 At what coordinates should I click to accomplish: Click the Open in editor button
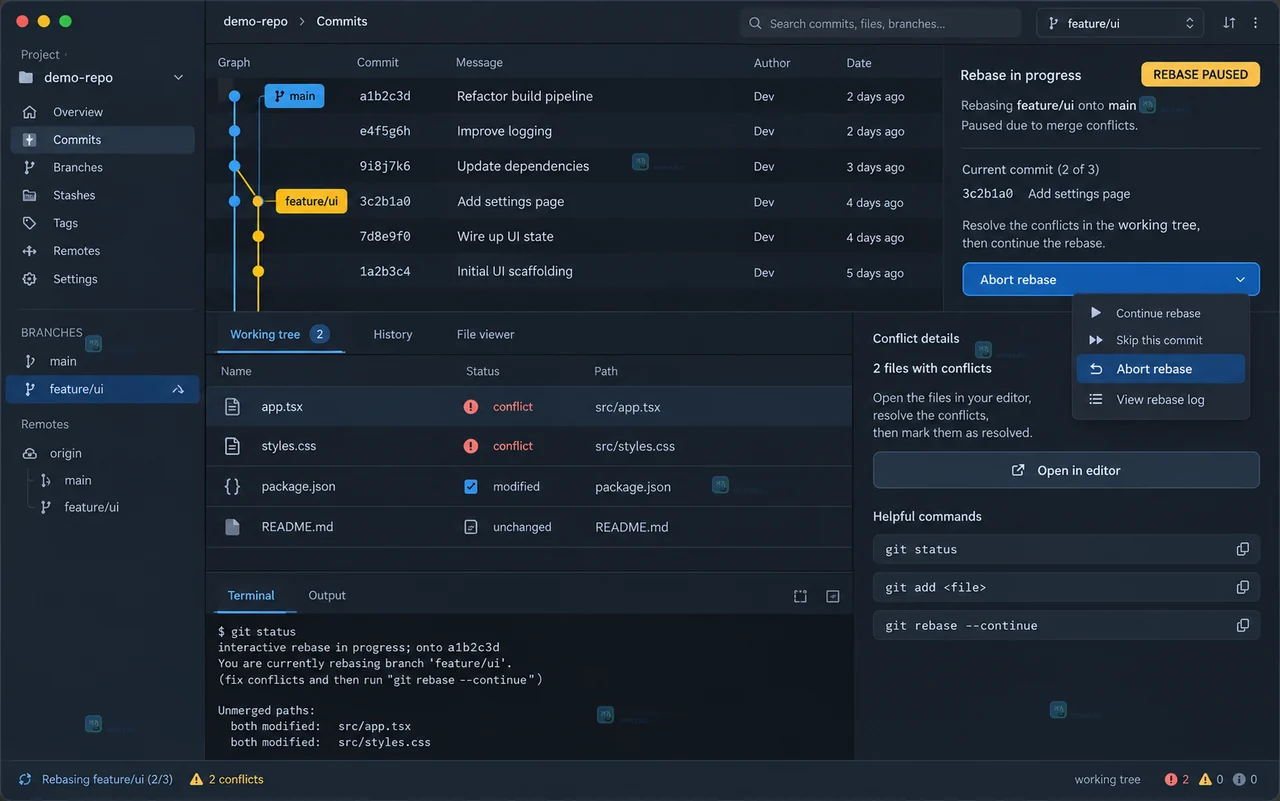1066,470
